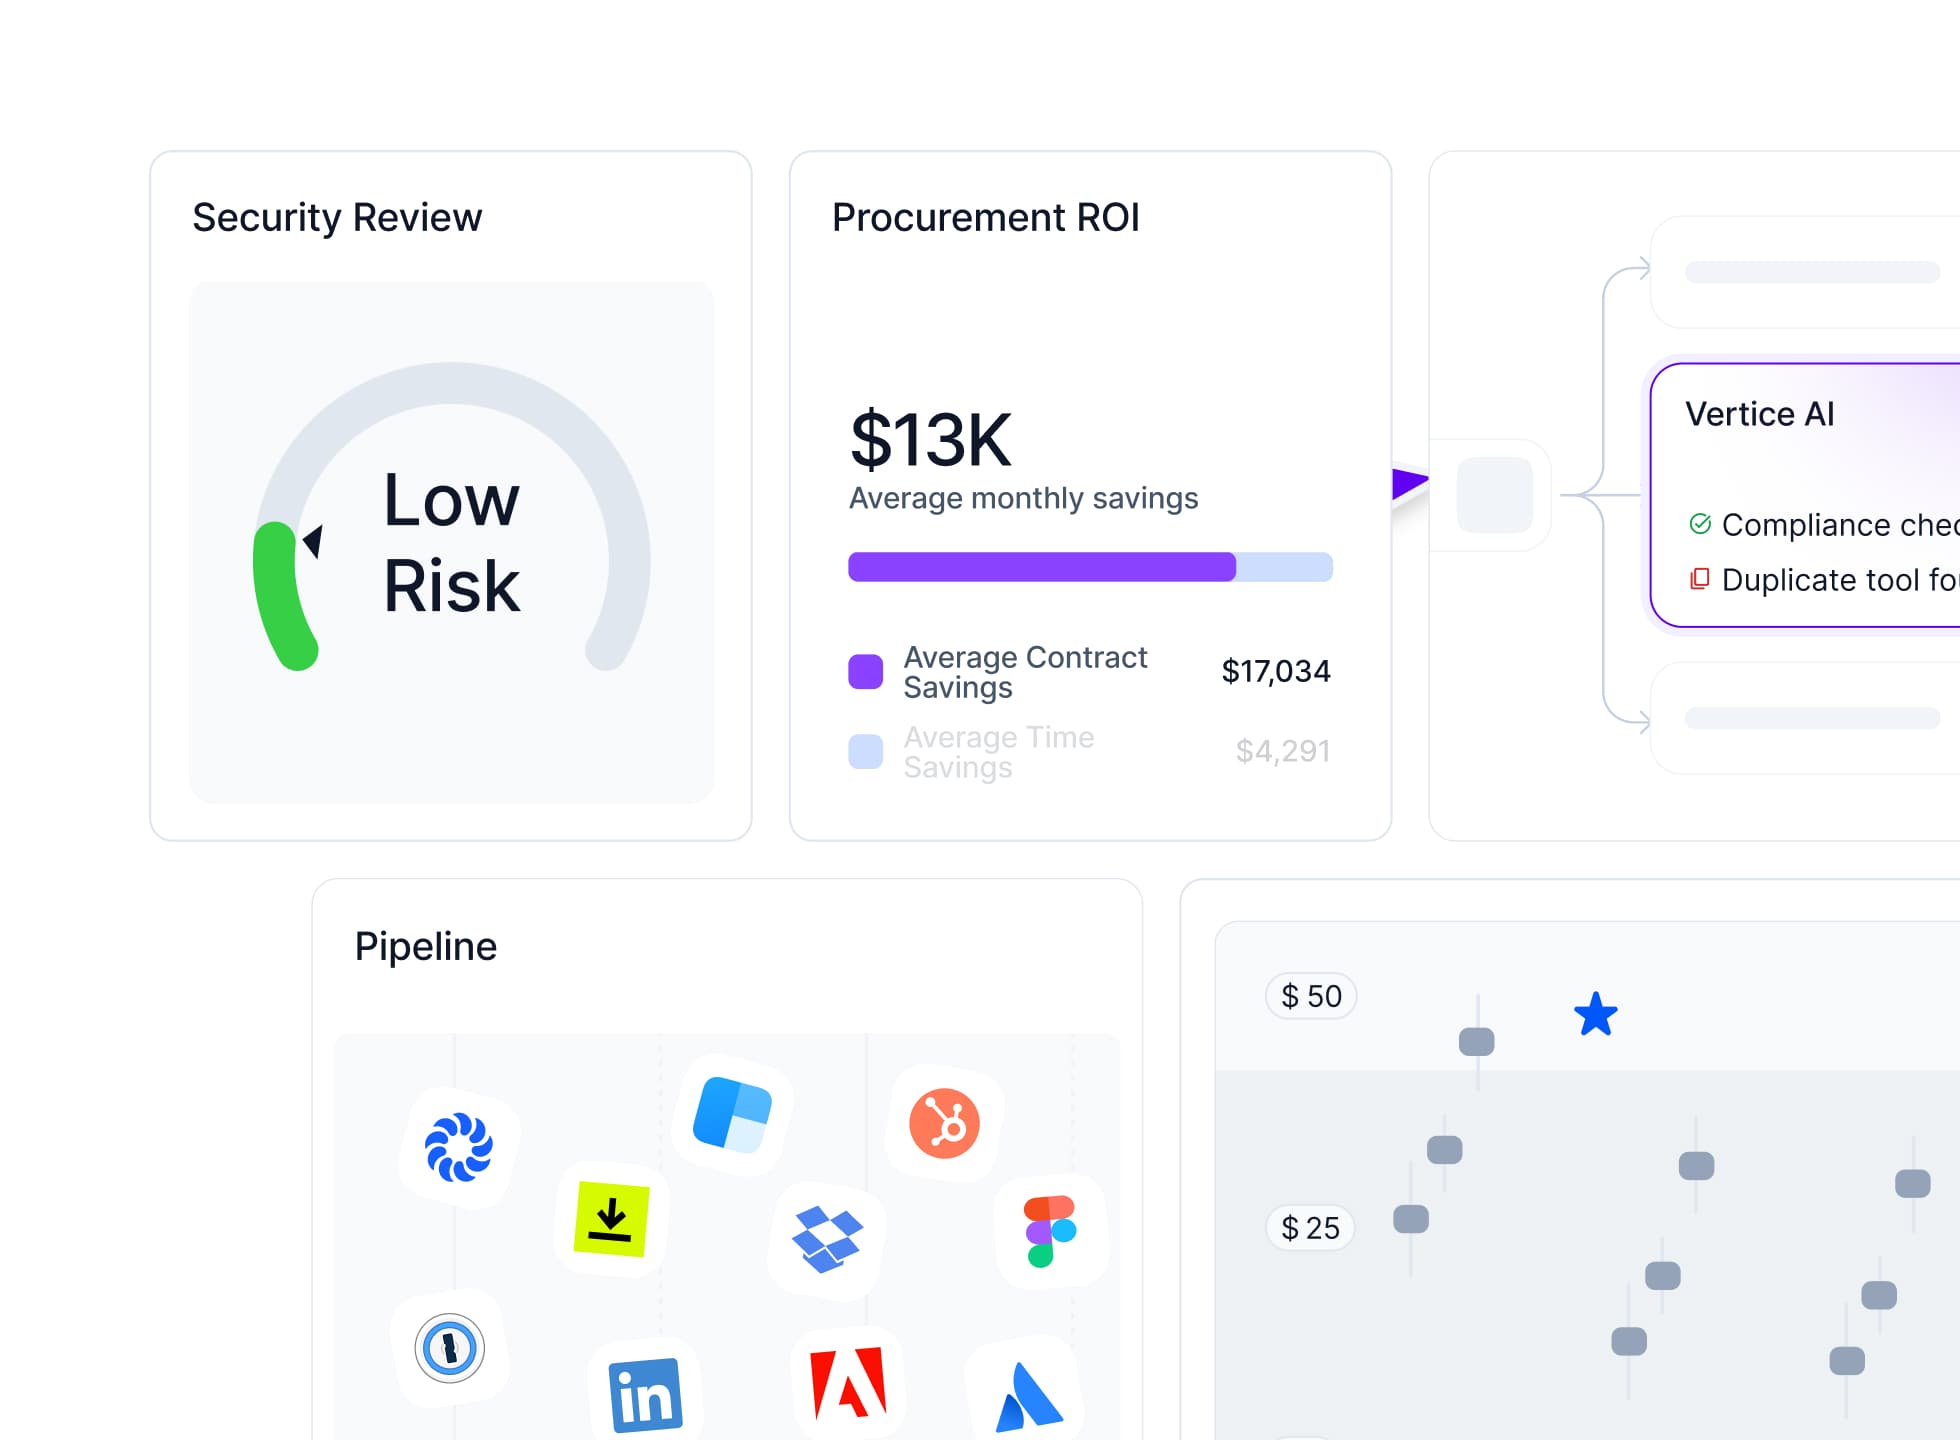1960x1440 pixels.
Task: Open the Adobe app icon
Action: [848, 1384]
